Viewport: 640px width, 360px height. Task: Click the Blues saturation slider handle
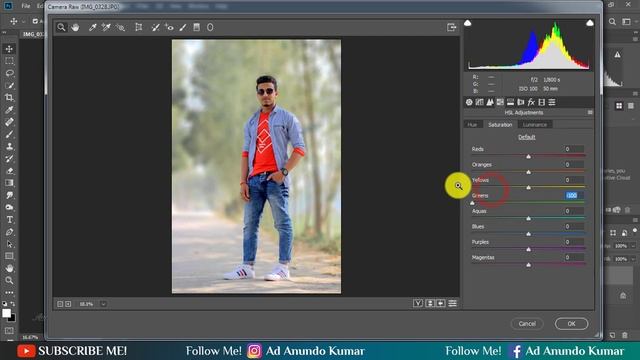529,234
